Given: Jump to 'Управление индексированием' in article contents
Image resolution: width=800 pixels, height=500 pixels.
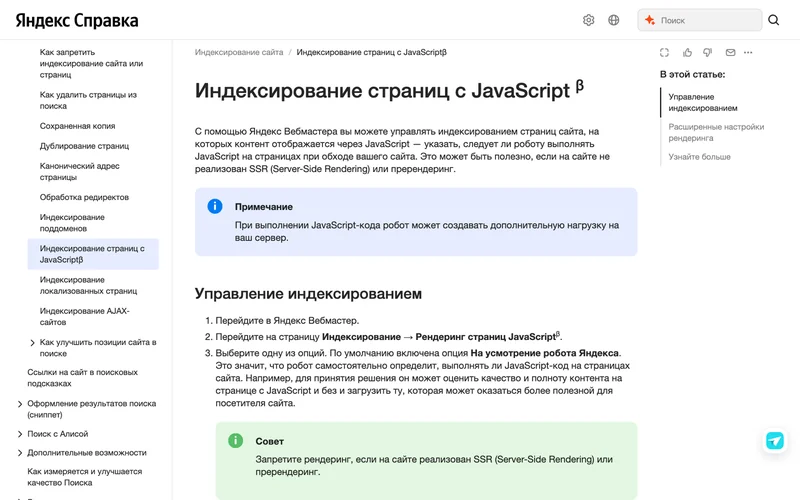Looking at the screenshot, I should [x=703, y=102].
